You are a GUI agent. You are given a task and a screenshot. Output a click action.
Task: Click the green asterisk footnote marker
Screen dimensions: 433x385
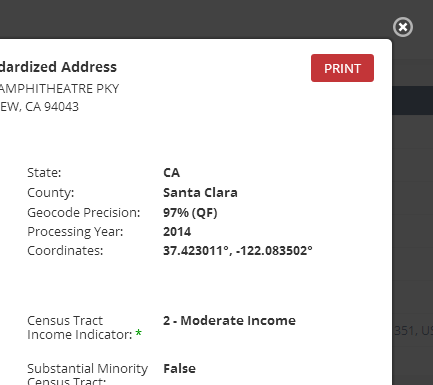click(139, 333)
